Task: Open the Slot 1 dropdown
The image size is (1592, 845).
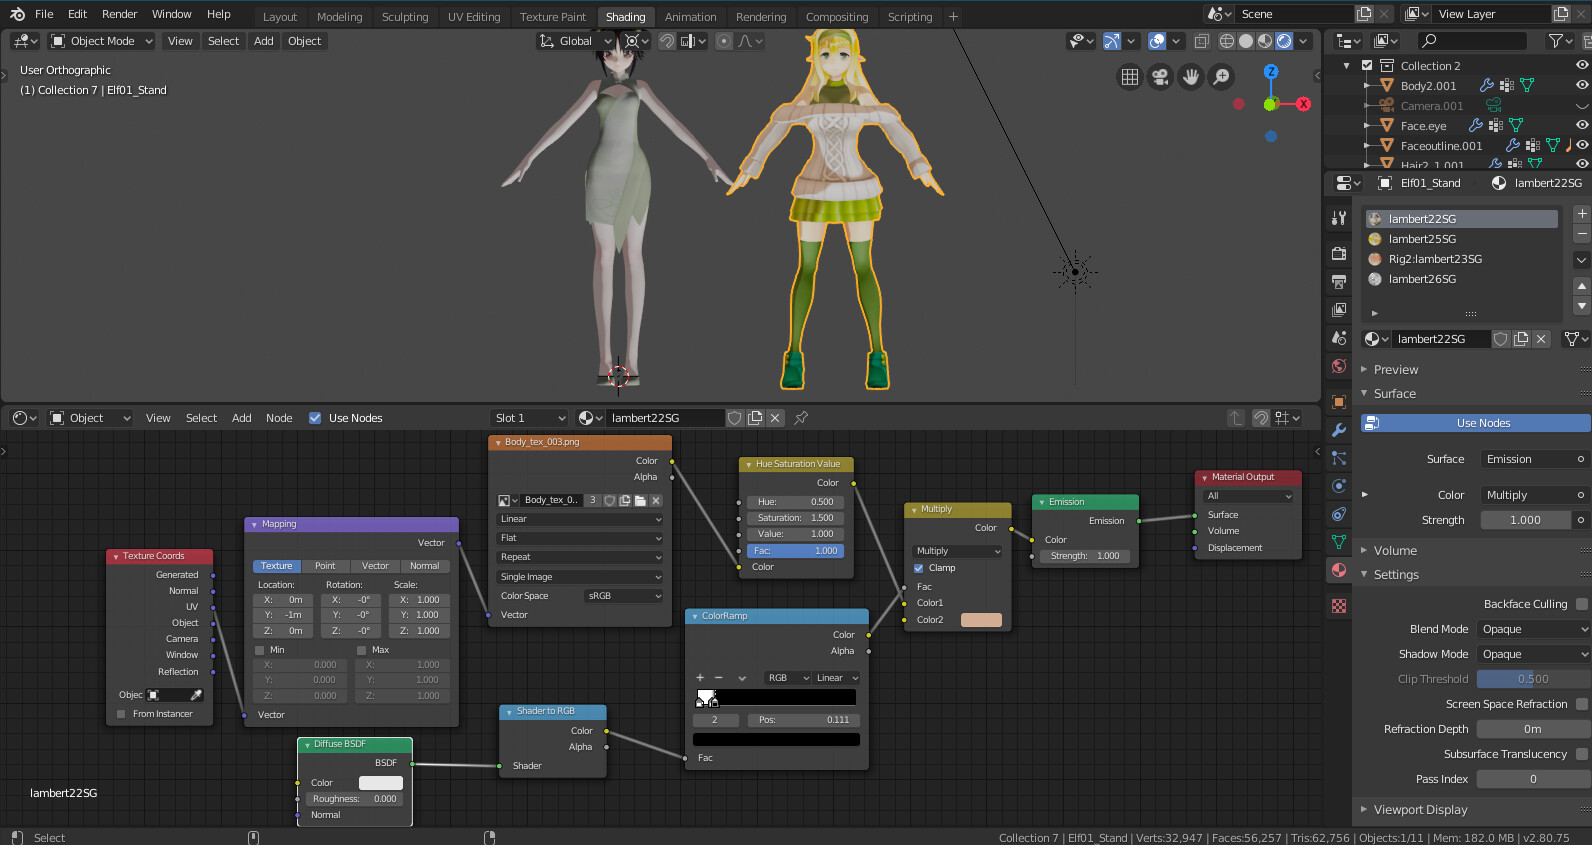Action: (530, 418)
